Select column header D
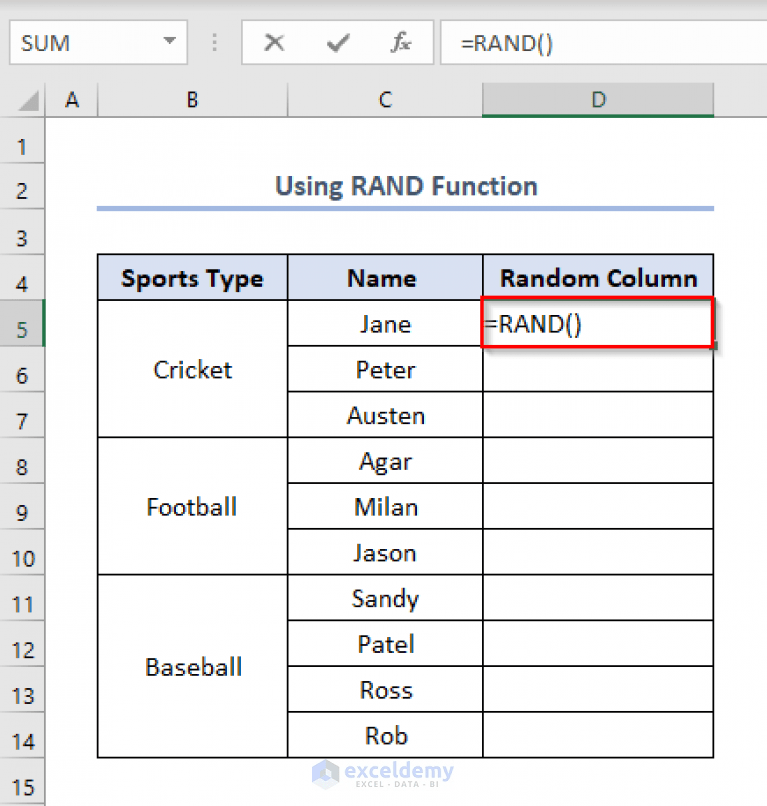The height and width of the screenshot is (806, 767). point(597,100)
